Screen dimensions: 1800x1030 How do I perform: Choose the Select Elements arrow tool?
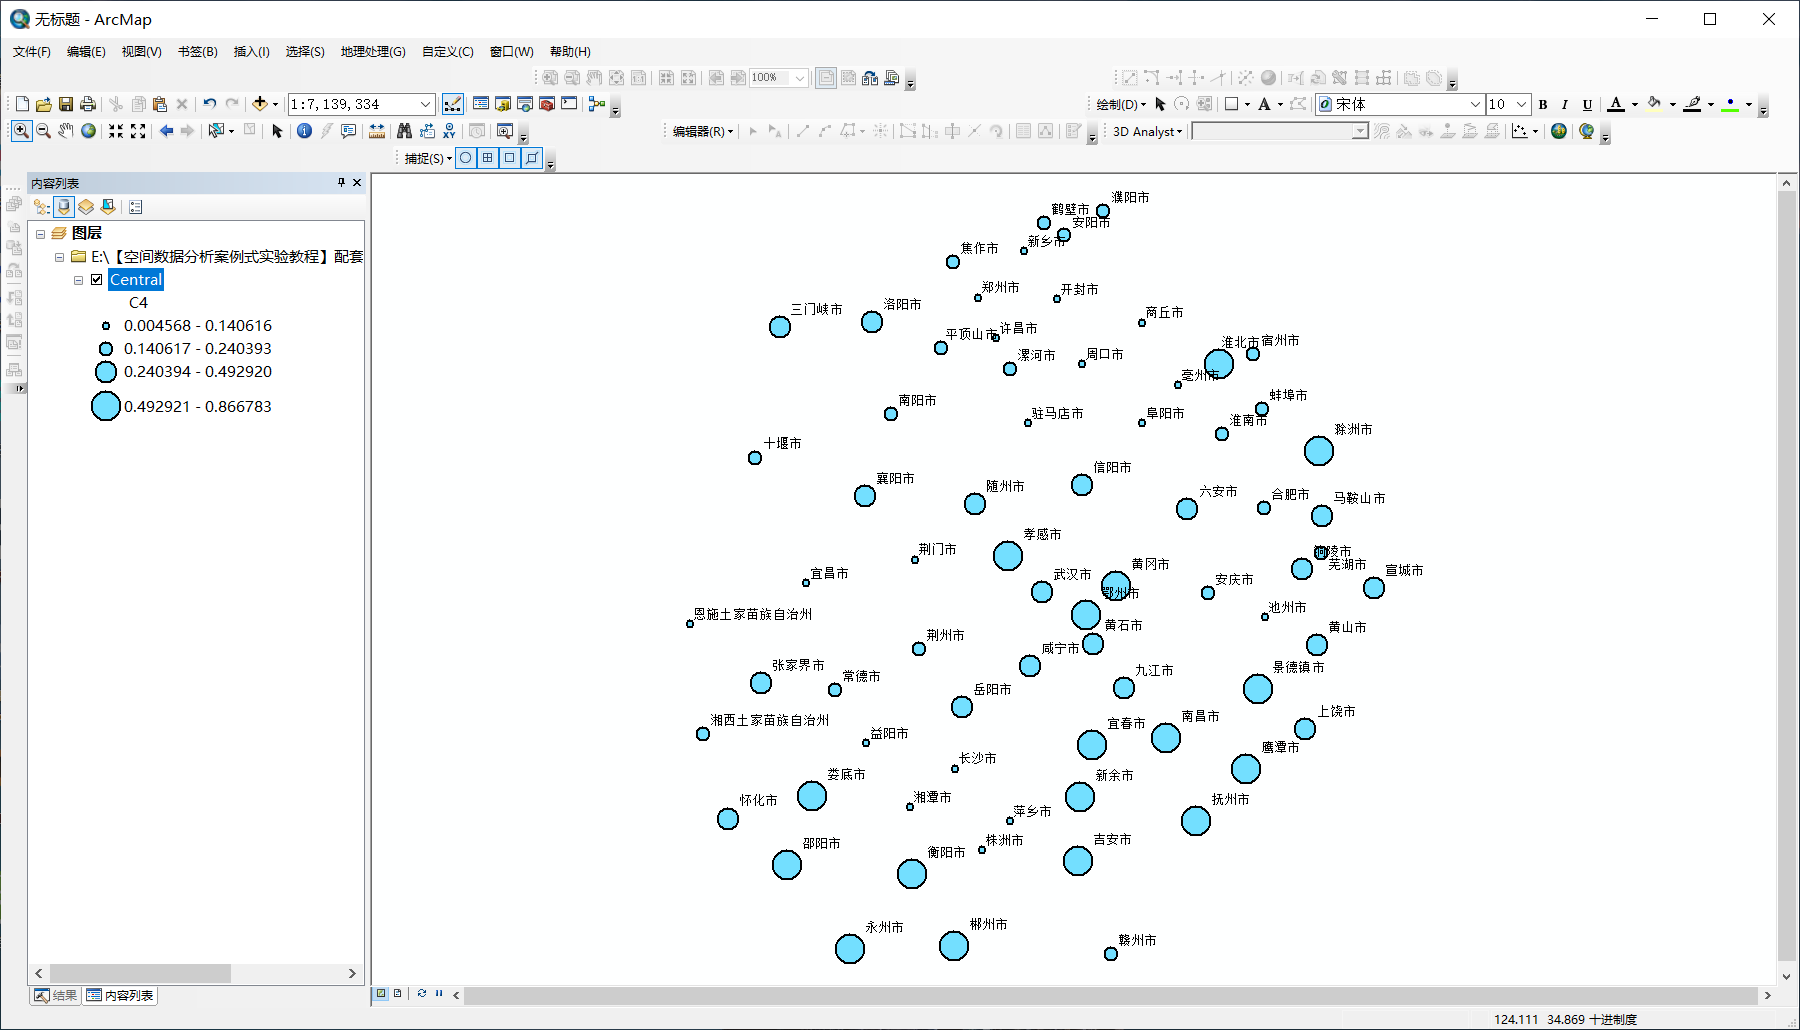click(277, 131)
